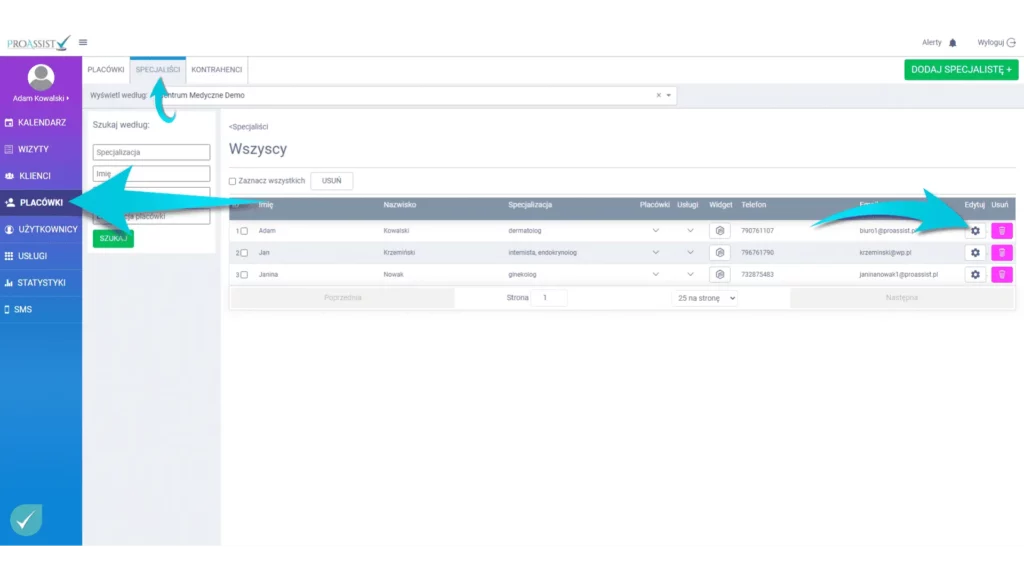This screenshot has height=576, width=1024.
Task: Click the user avatar icon
Action: coord(41,77)
